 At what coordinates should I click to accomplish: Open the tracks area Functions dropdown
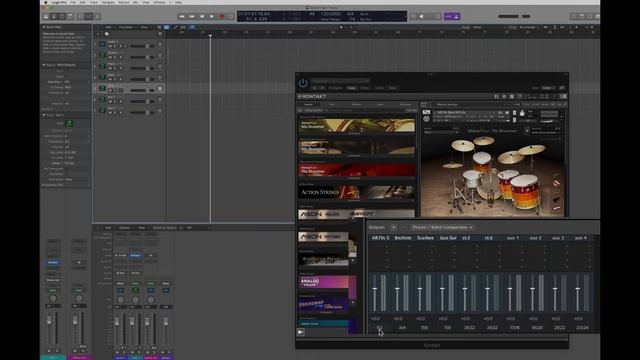[x=127, y=27]
